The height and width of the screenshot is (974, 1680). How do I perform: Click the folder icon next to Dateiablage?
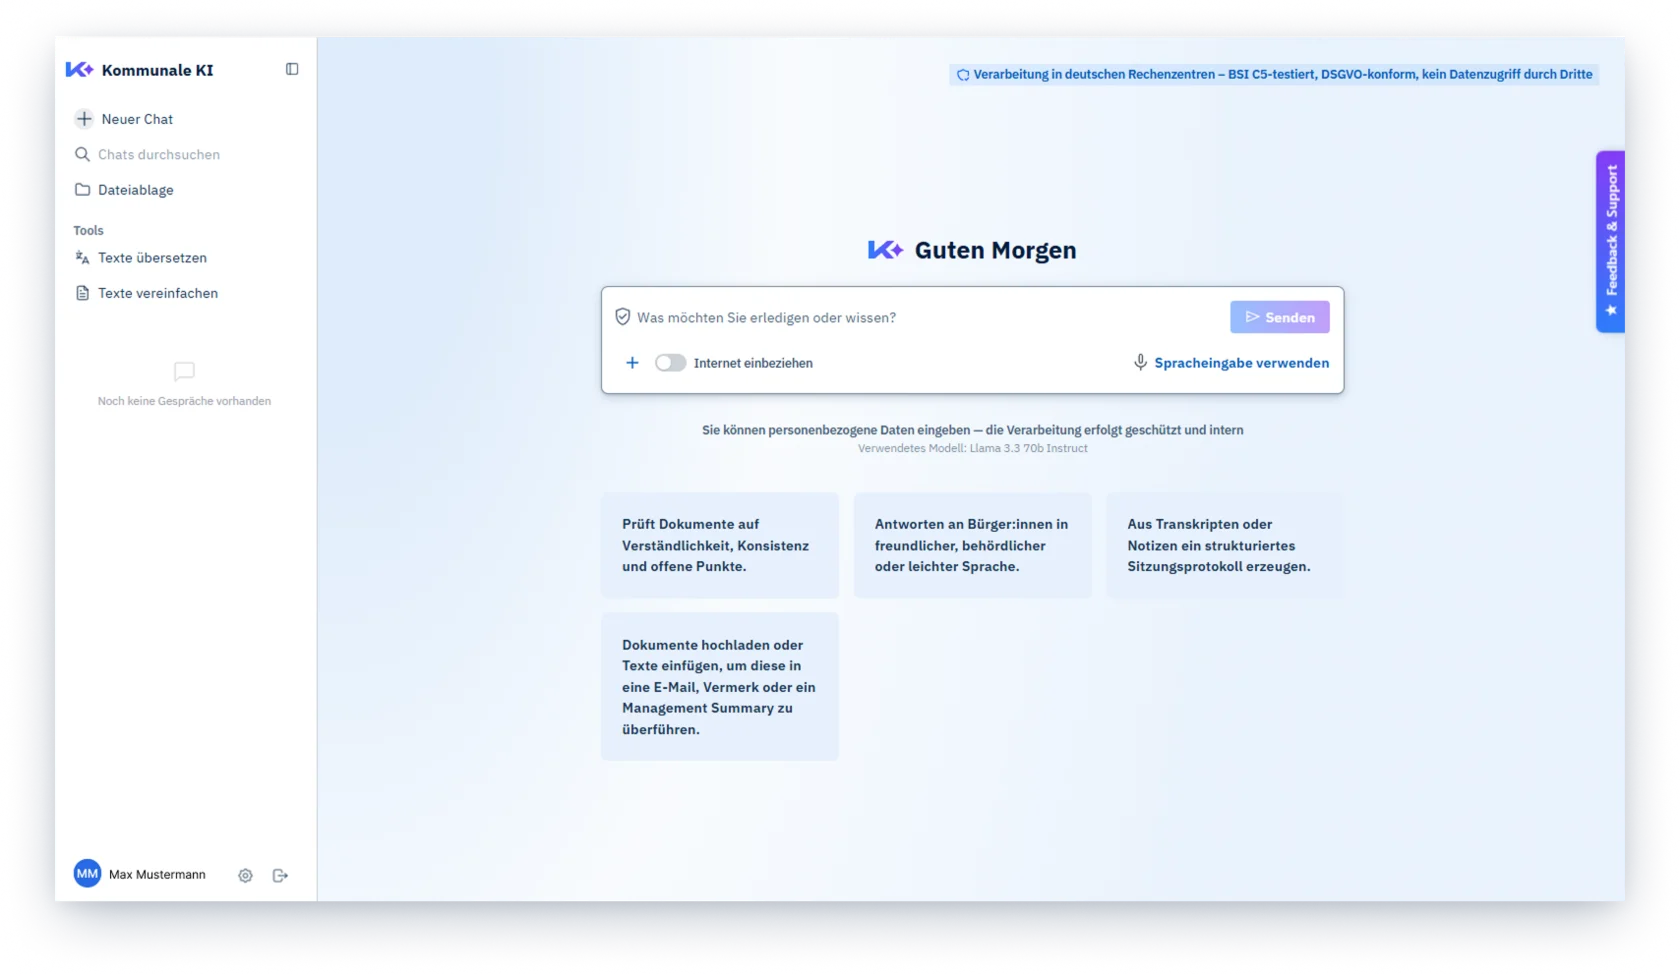click(x=82, y=190)
